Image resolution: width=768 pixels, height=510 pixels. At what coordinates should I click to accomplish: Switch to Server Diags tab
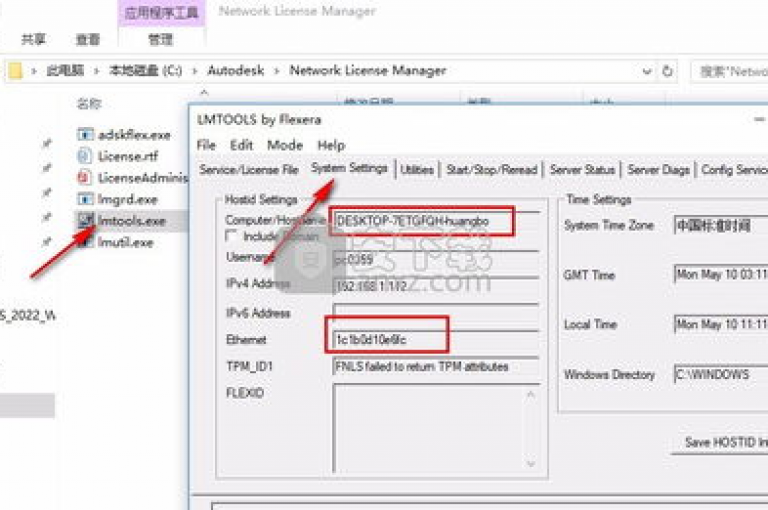[658, 170]
